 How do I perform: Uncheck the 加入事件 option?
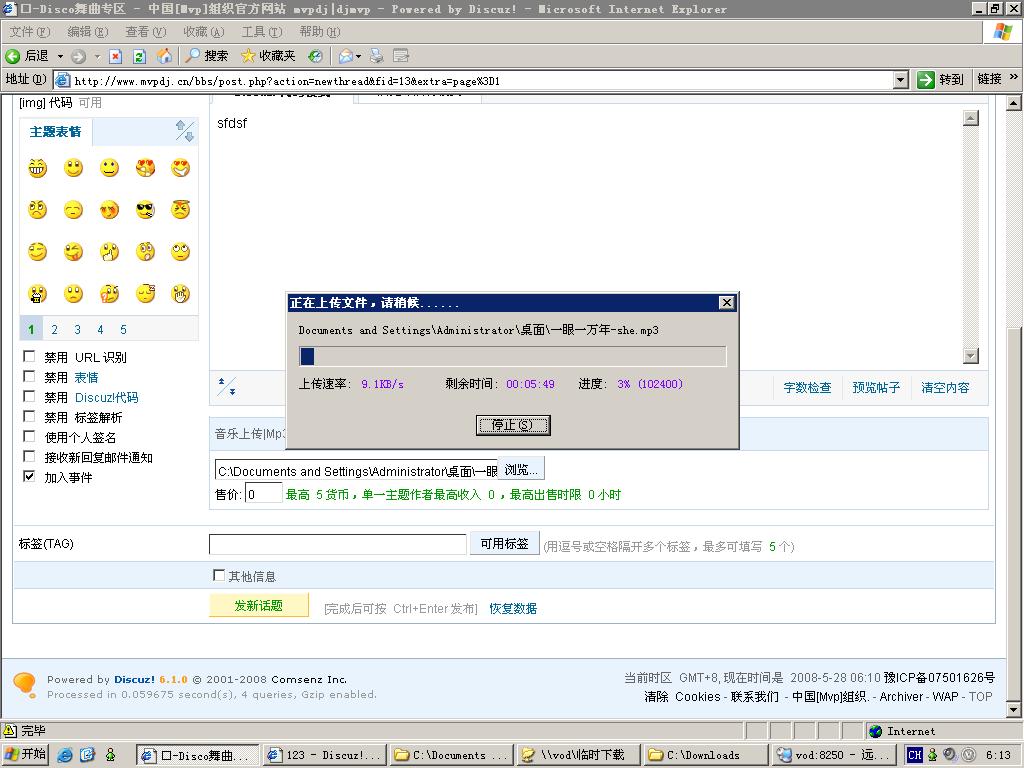(29, 477)
